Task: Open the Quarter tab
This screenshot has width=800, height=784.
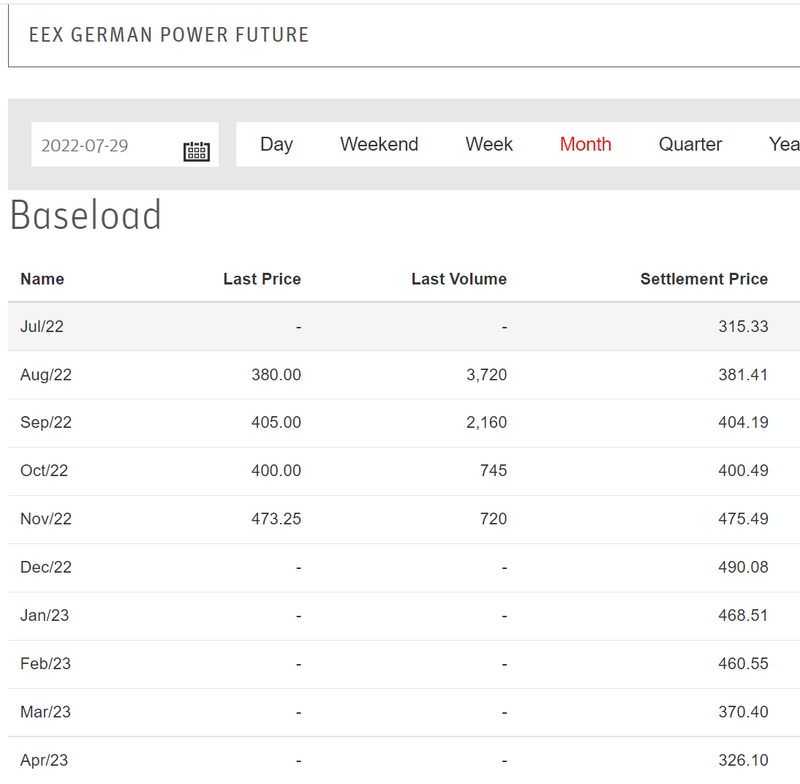Action: pyautogui.click(x=690, y=144)
